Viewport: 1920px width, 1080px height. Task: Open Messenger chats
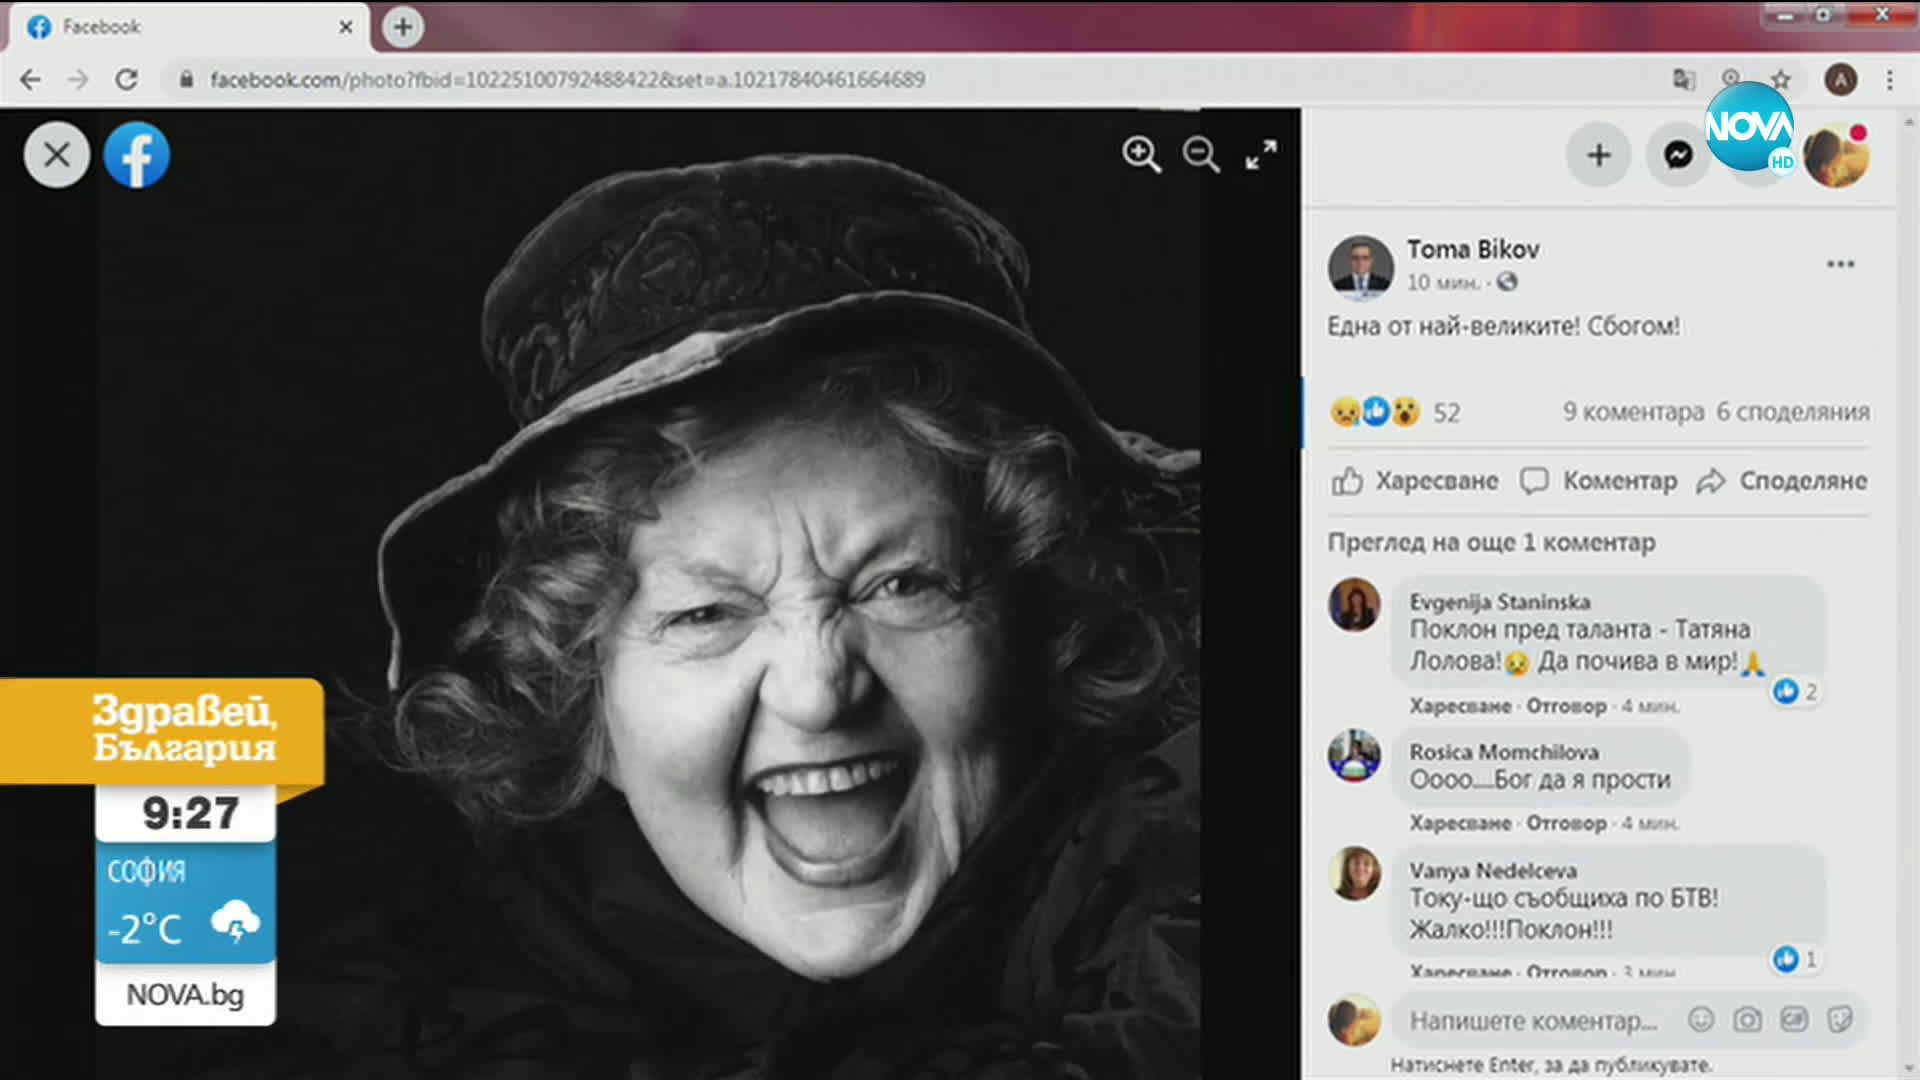tap(1678, 155)
